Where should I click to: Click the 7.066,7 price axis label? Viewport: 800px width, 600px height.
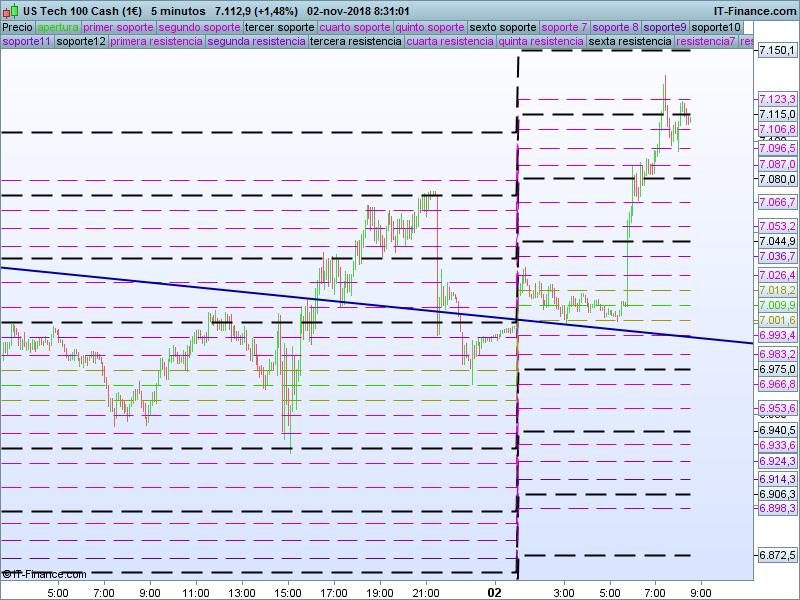[x=777, y=203]
